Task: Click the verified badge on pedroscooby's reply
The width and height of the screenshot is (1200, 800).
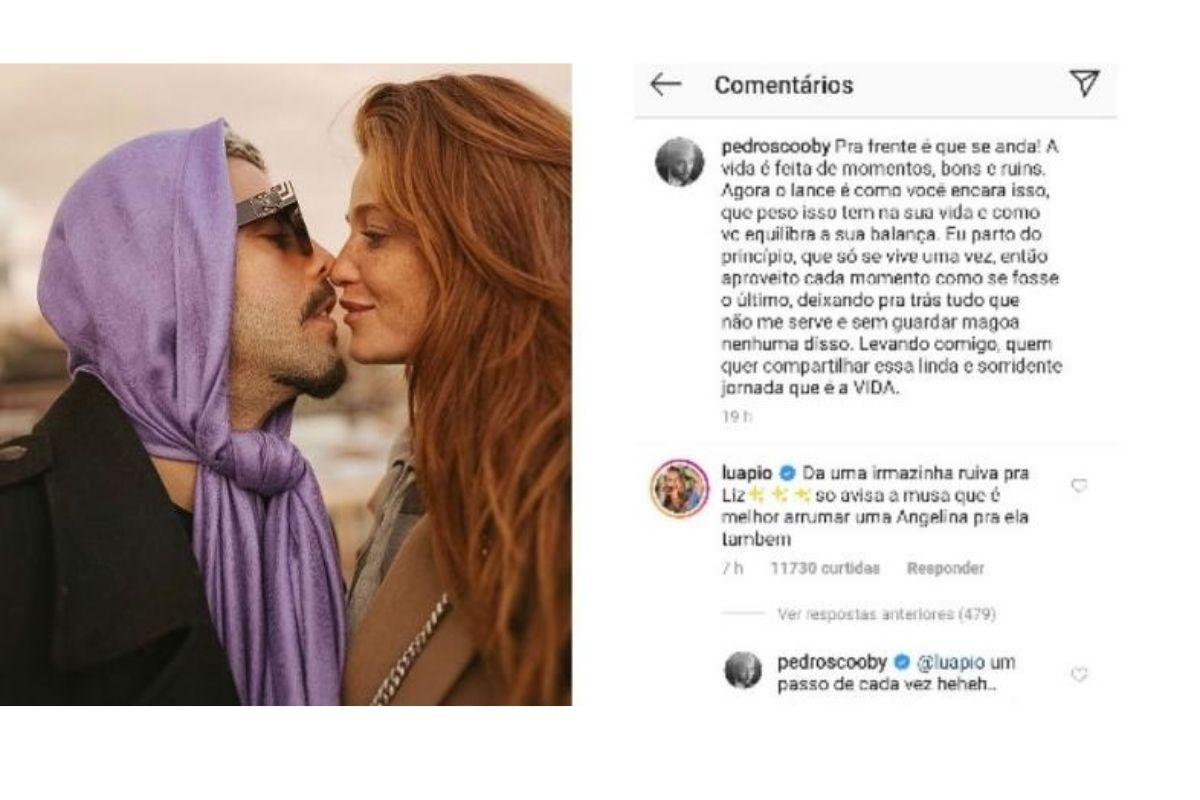Action: tap(900, 662)
